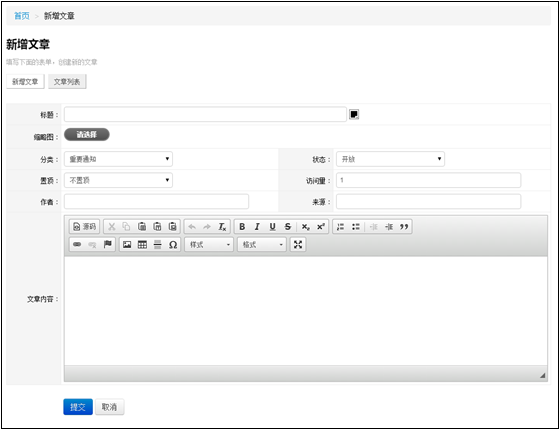Insert special character with Omega icon
This screenshot has width=560, height=430.
pyautogui.click(x=173, y=245)
